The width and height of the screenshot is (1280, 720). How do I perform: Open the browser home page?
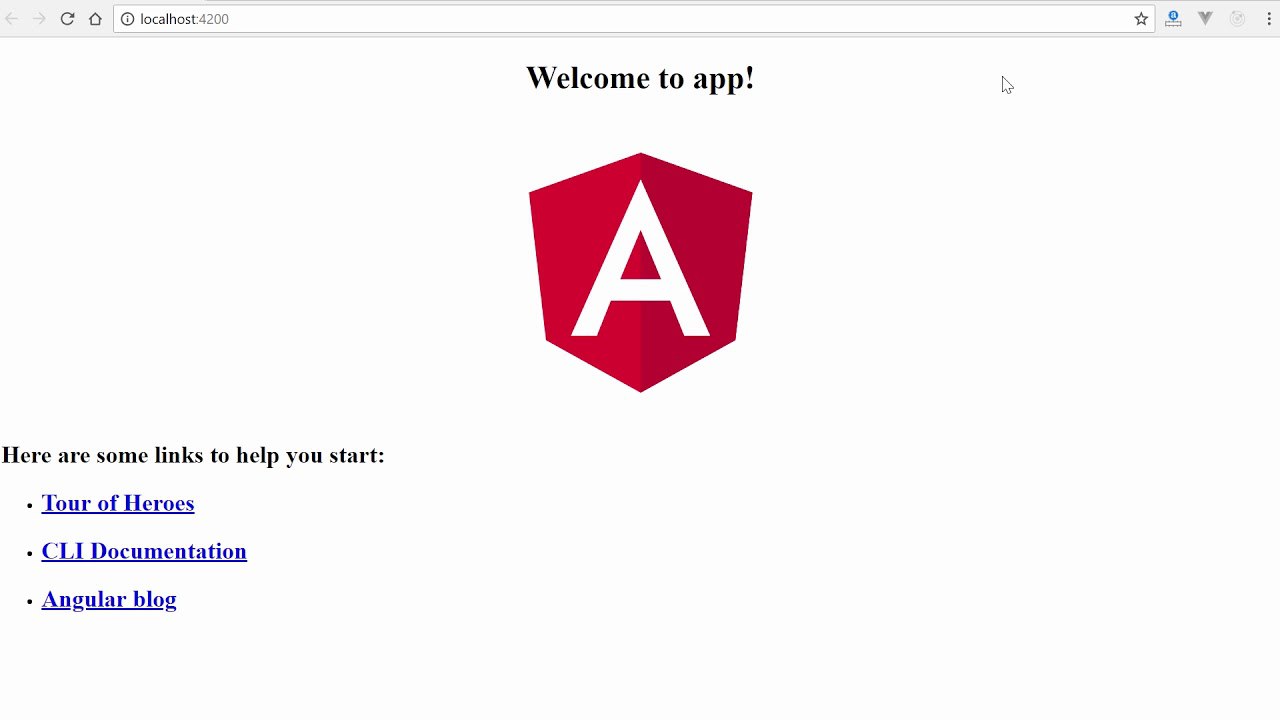click(95, 19)
